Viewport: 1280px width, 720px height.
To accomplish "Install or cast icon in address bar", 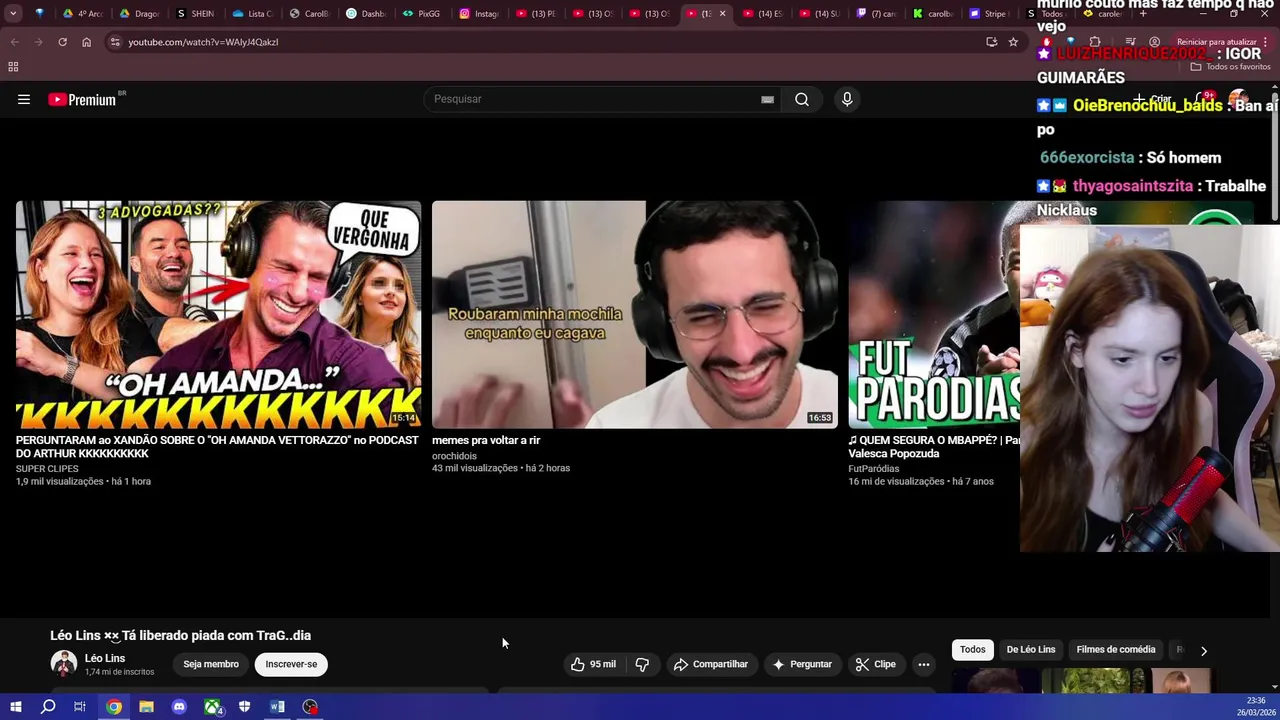I will pos(991,42).
